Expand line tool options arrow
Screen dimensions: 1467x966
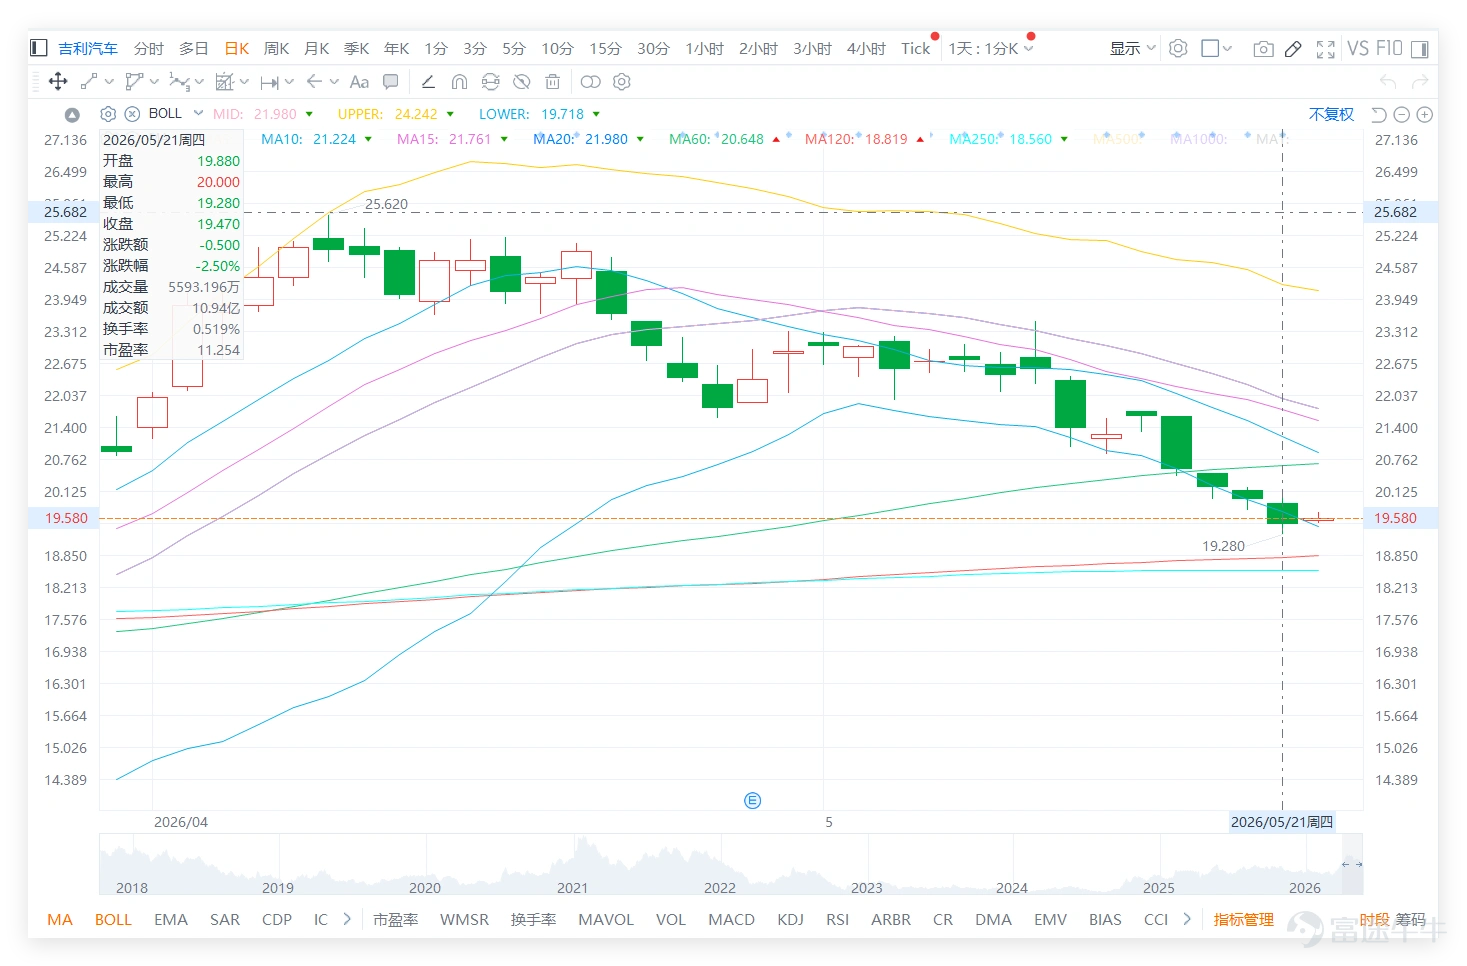(x=109, y=82)
